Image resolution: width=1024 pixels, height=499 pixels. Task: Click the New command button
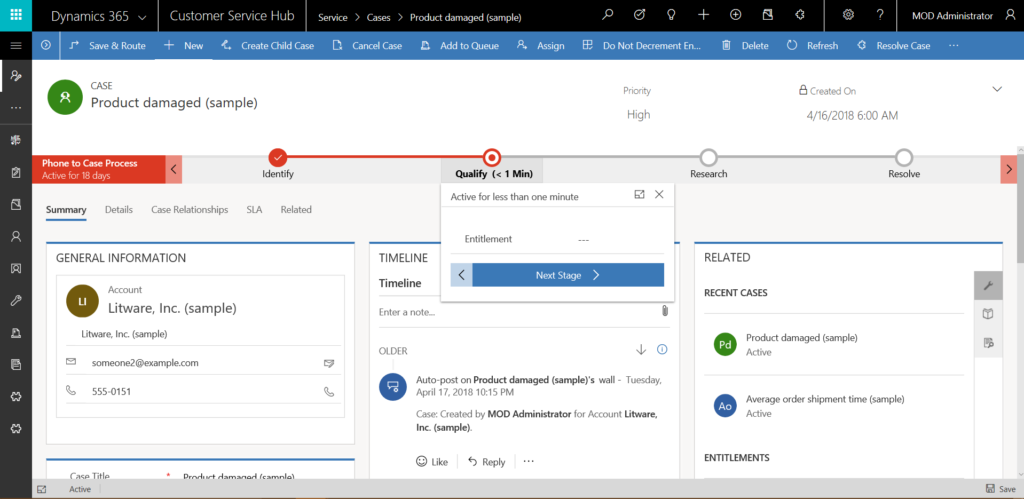(x=184, y=46)
